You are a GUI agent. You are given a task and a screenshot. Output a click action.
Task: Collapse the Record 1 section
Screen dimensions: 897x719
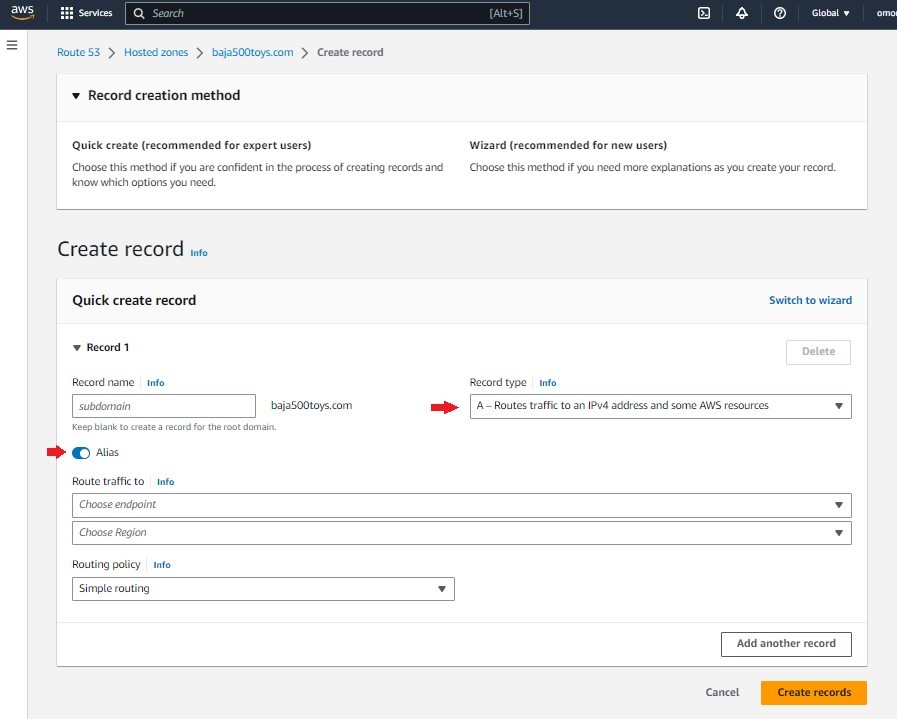[77, 348]
